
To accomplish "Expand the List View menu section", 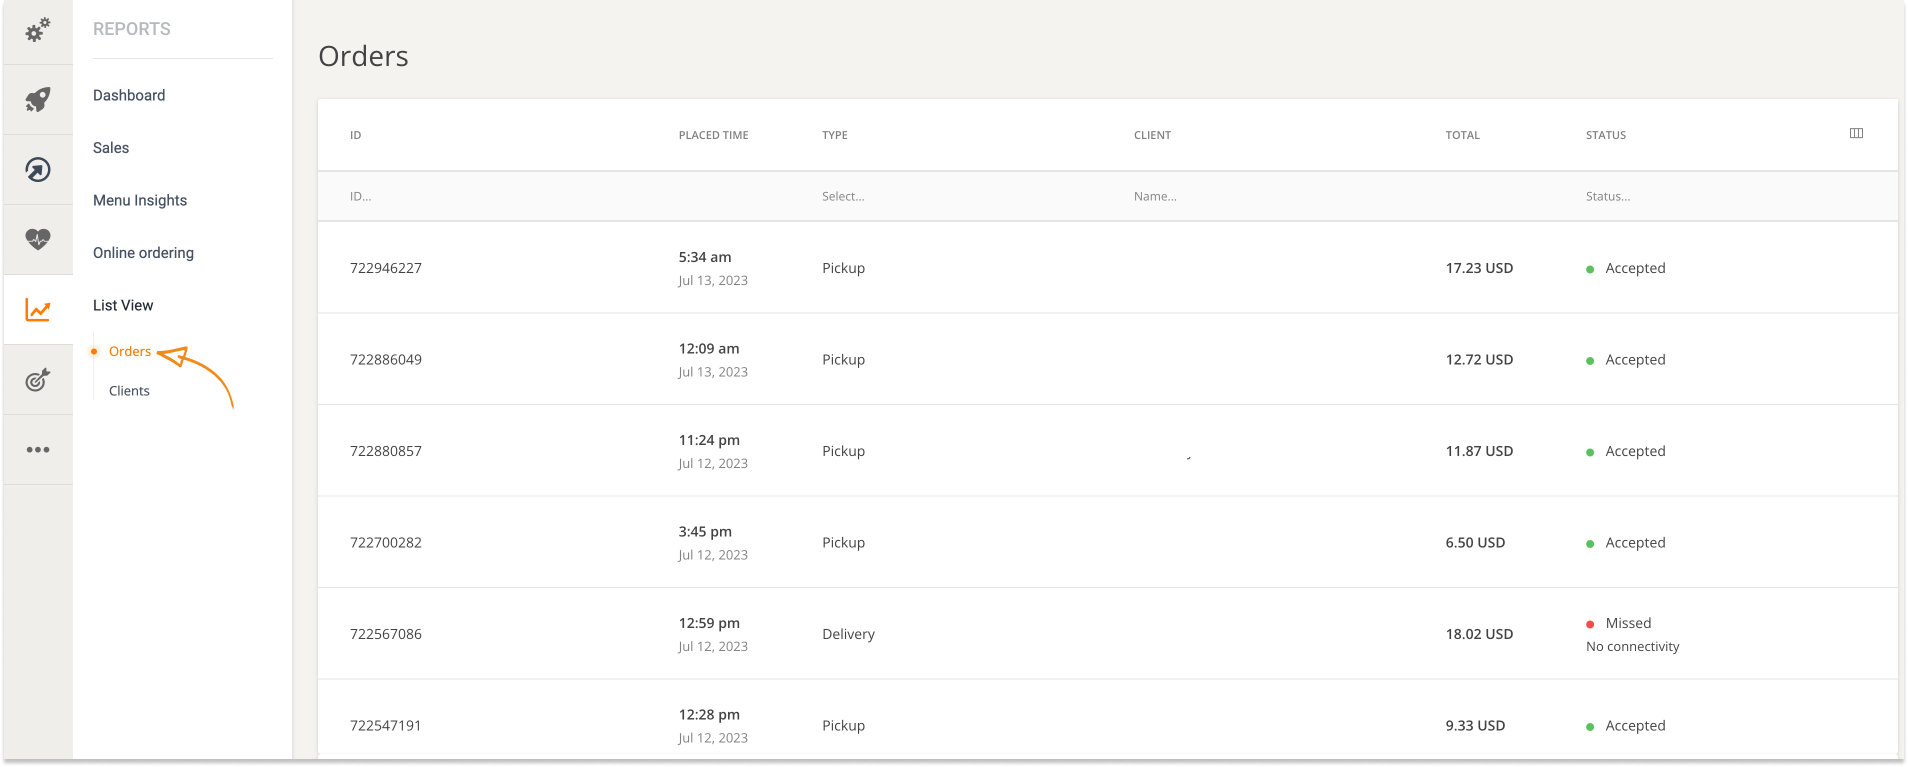I will tap(123, 306).
